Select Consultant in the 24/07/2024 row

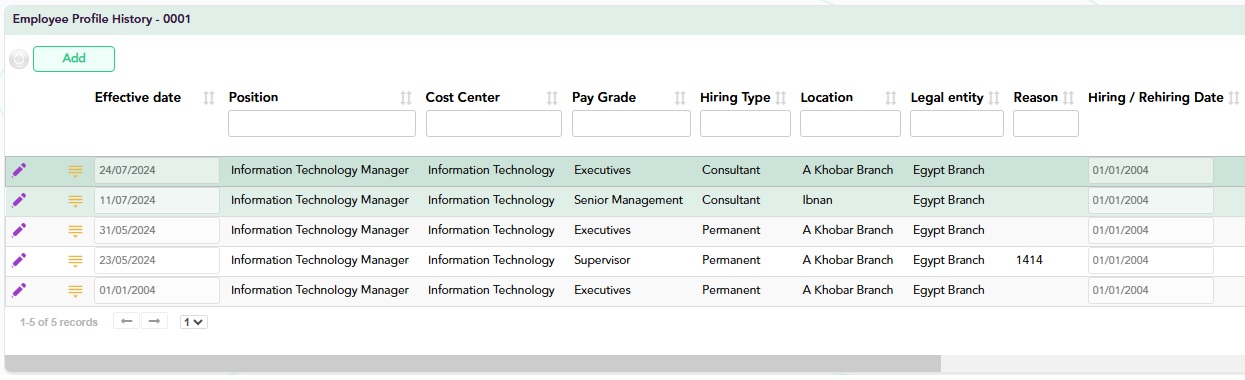click(x=731, y=170)
